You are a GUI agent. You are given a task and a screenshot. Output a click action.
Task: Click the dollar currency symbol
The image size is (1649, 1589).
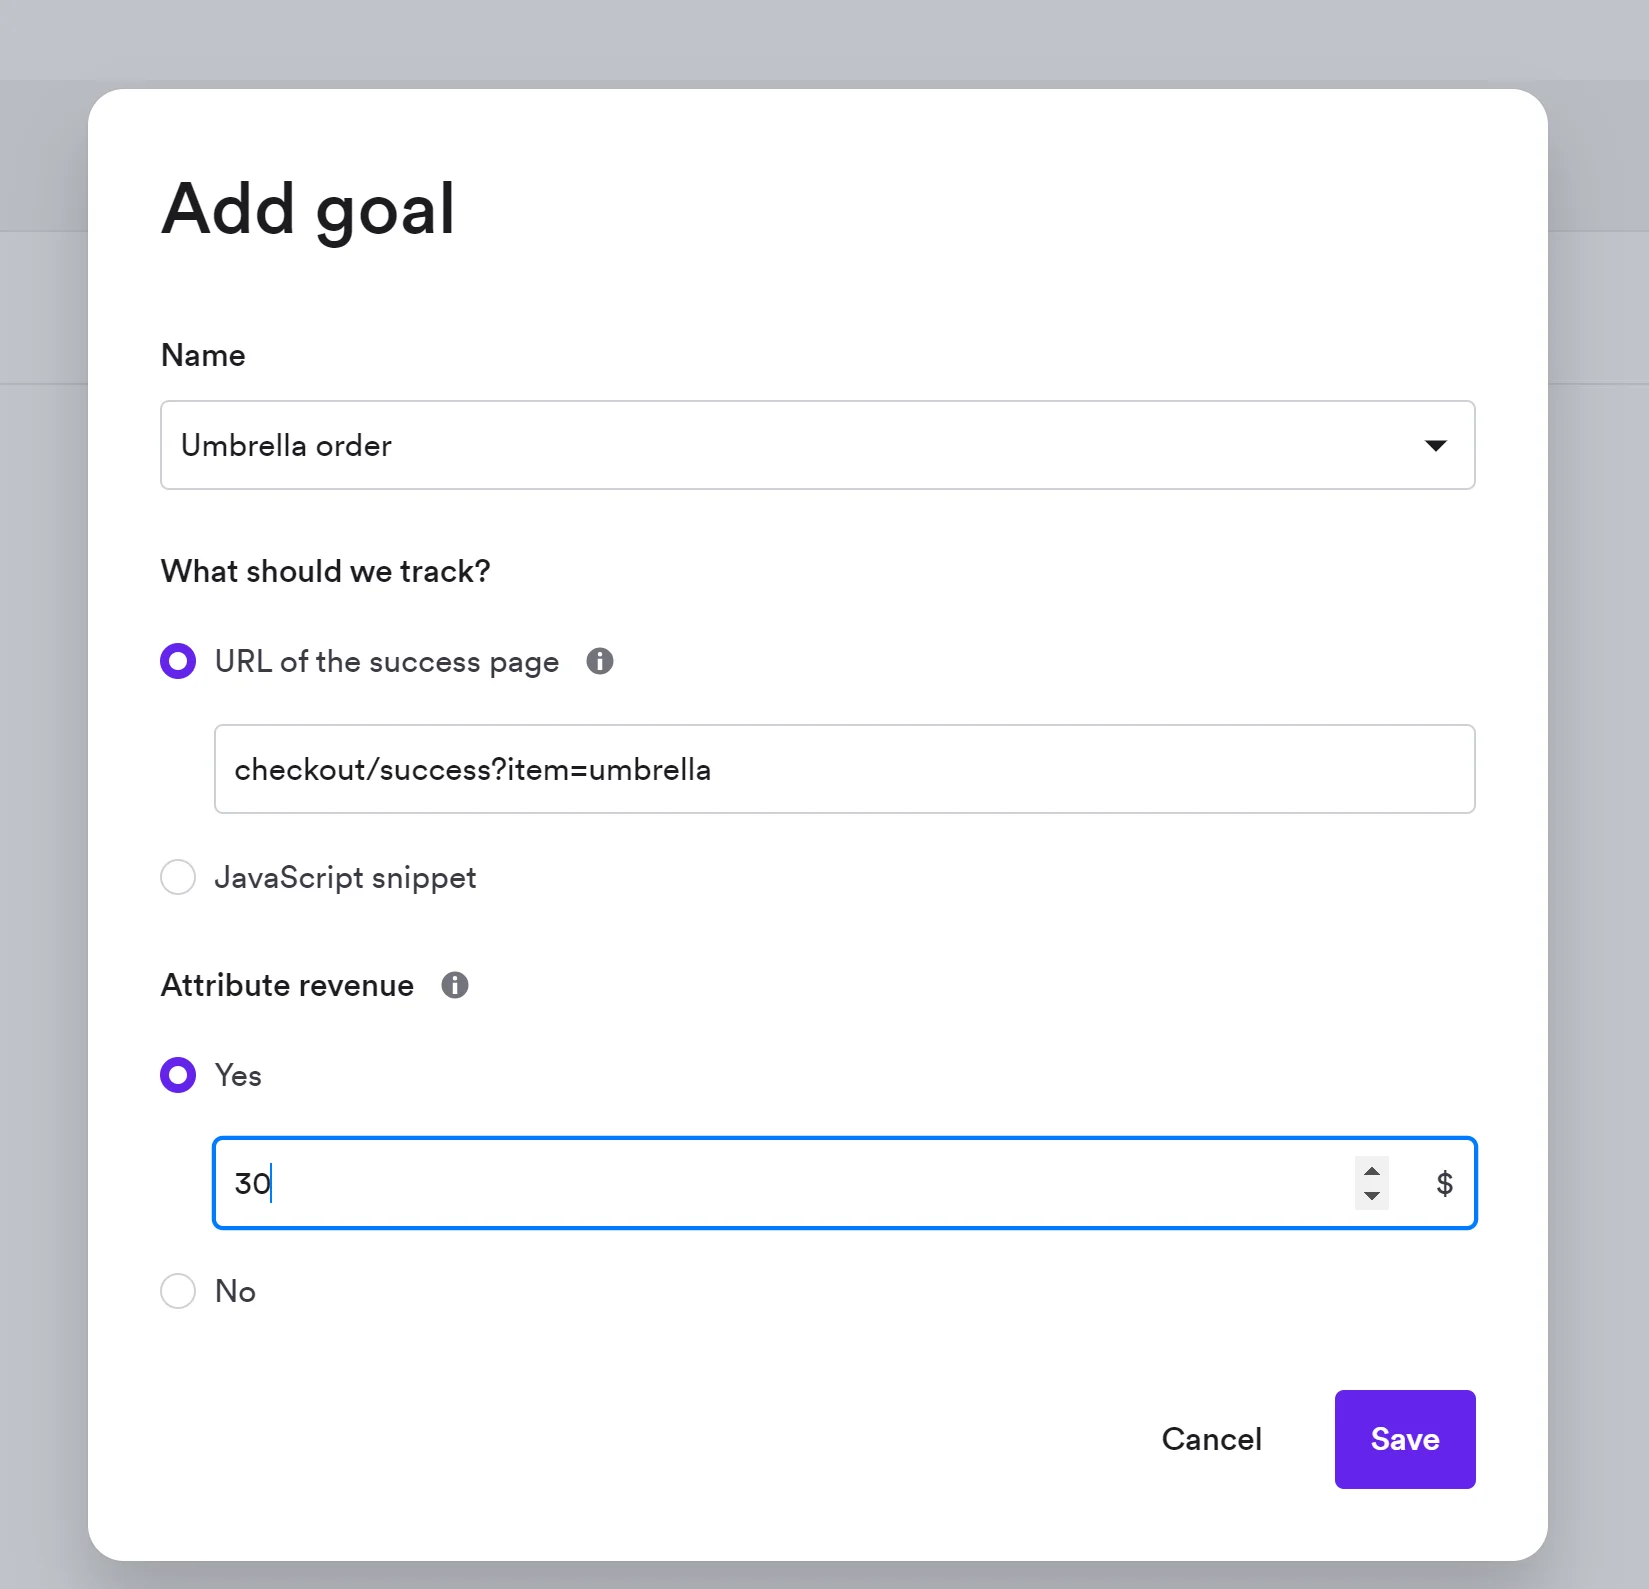(1444, 1184)
